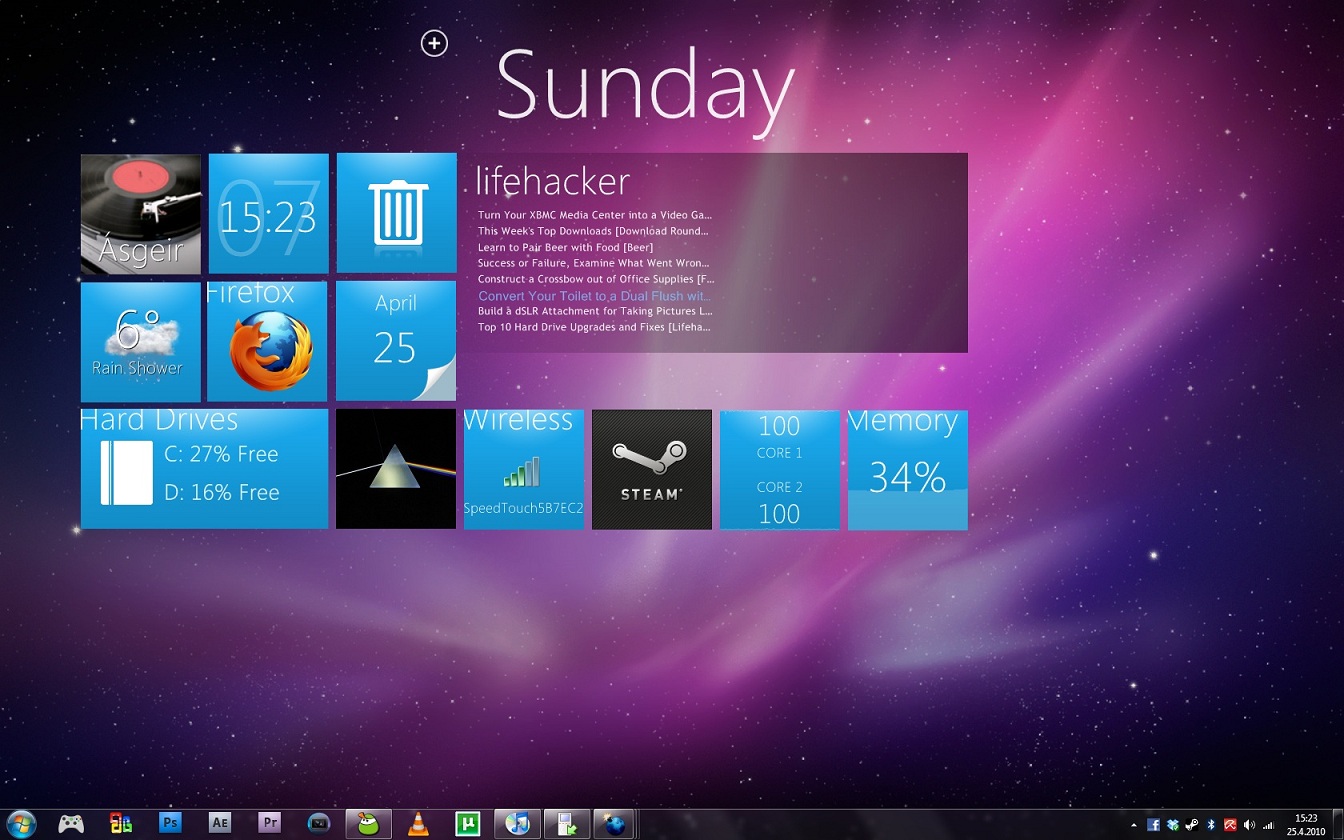Open Dropbox from the system tray
This screenshot has width=1344, height=840.
(1172, 825)
